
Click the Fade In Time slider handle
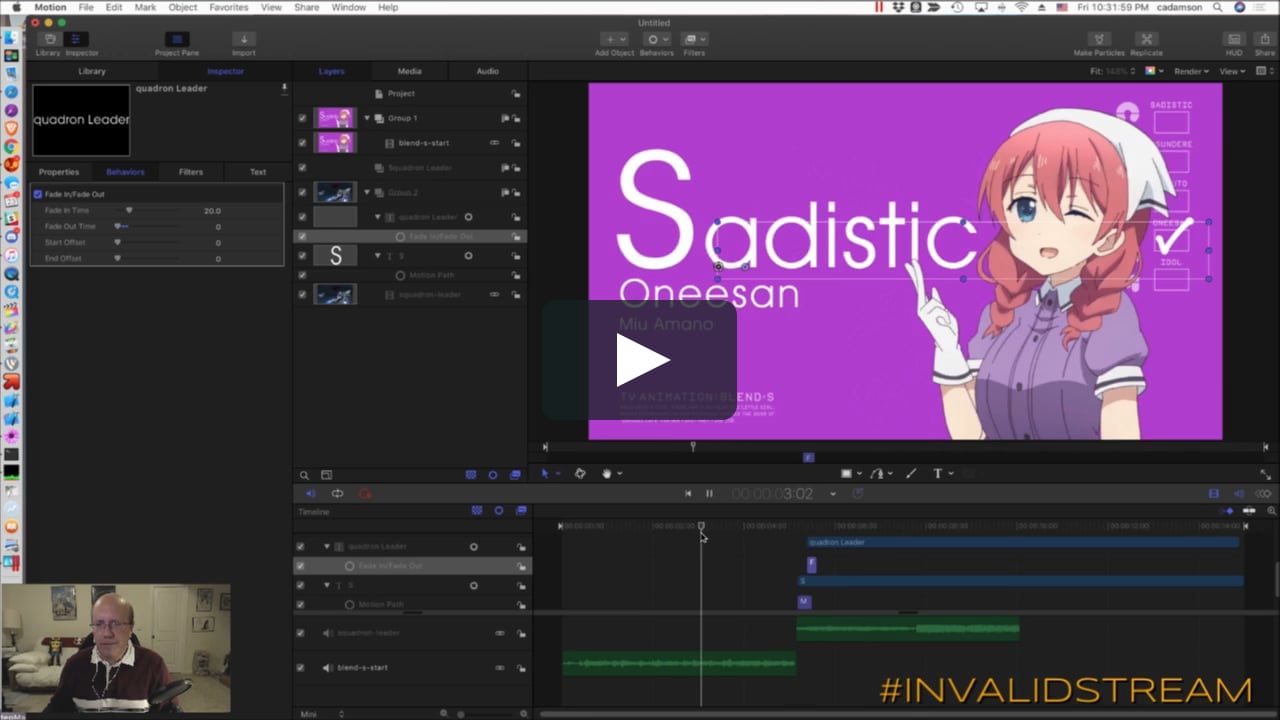pyautogui.click(x=129, y=211)
